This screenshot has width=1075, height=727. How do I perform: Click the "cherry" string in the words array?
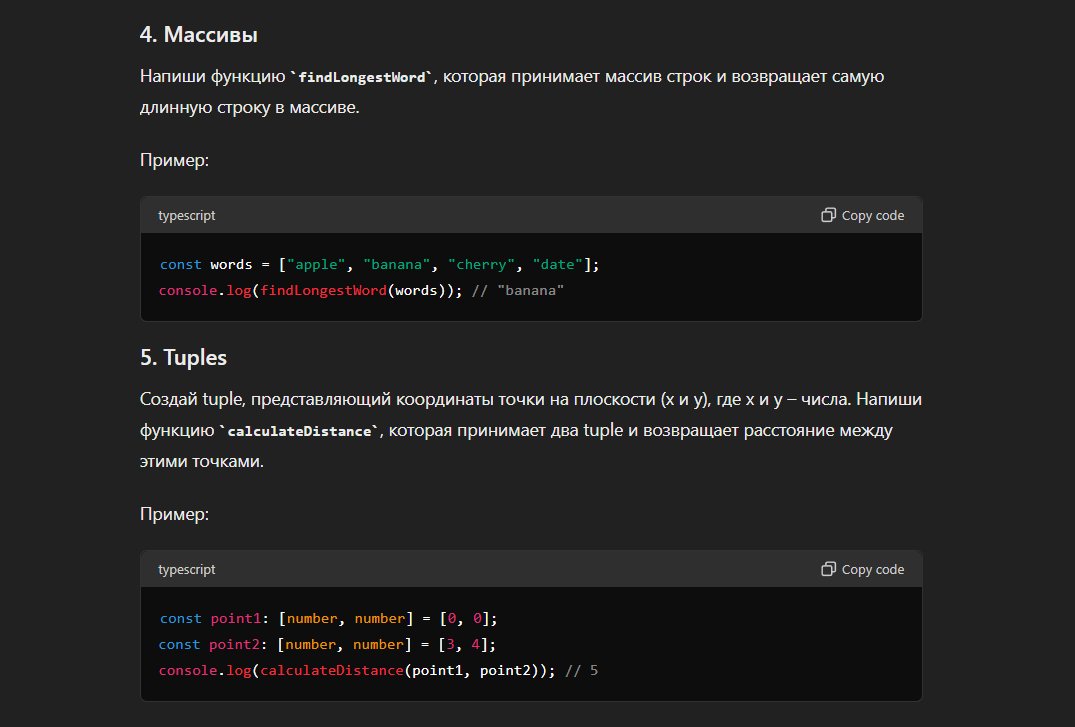point(482,265)
